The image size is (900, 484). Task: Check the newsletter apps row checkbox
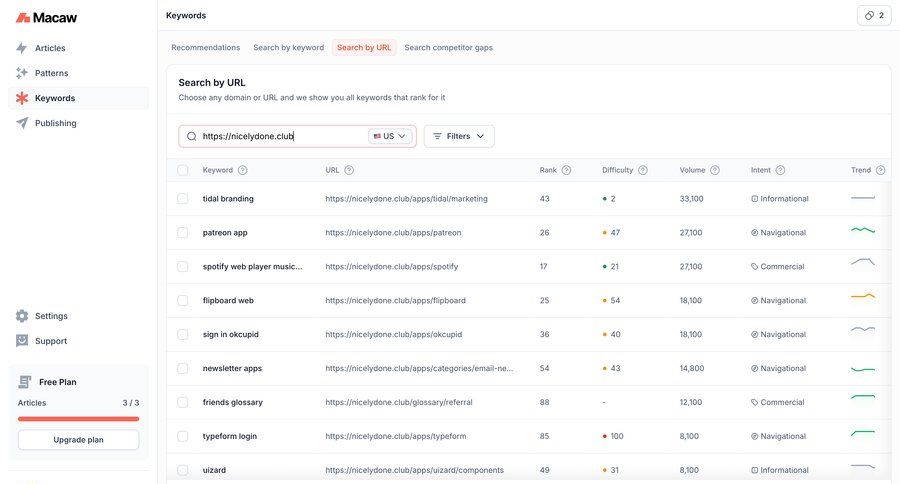click(x=183, y=368)
